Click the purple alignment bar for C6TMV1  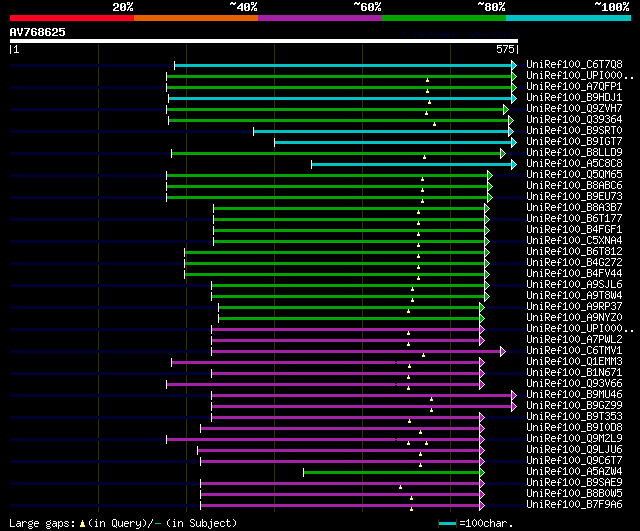point(356,351)
